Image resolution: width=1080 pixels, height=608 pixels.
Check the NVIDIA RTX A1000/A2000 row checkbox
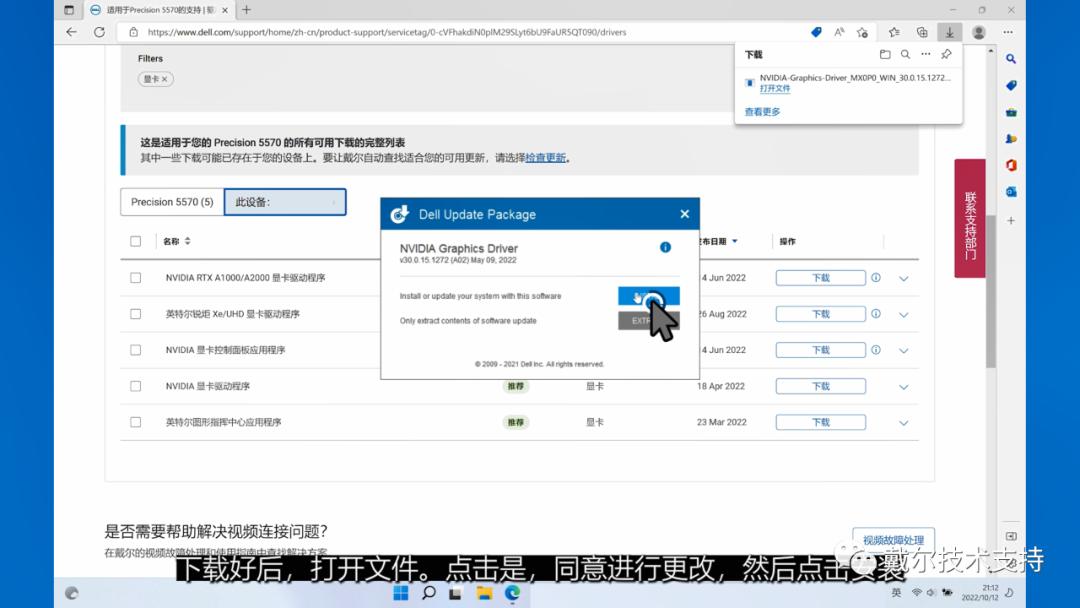[x=135, y=278]
